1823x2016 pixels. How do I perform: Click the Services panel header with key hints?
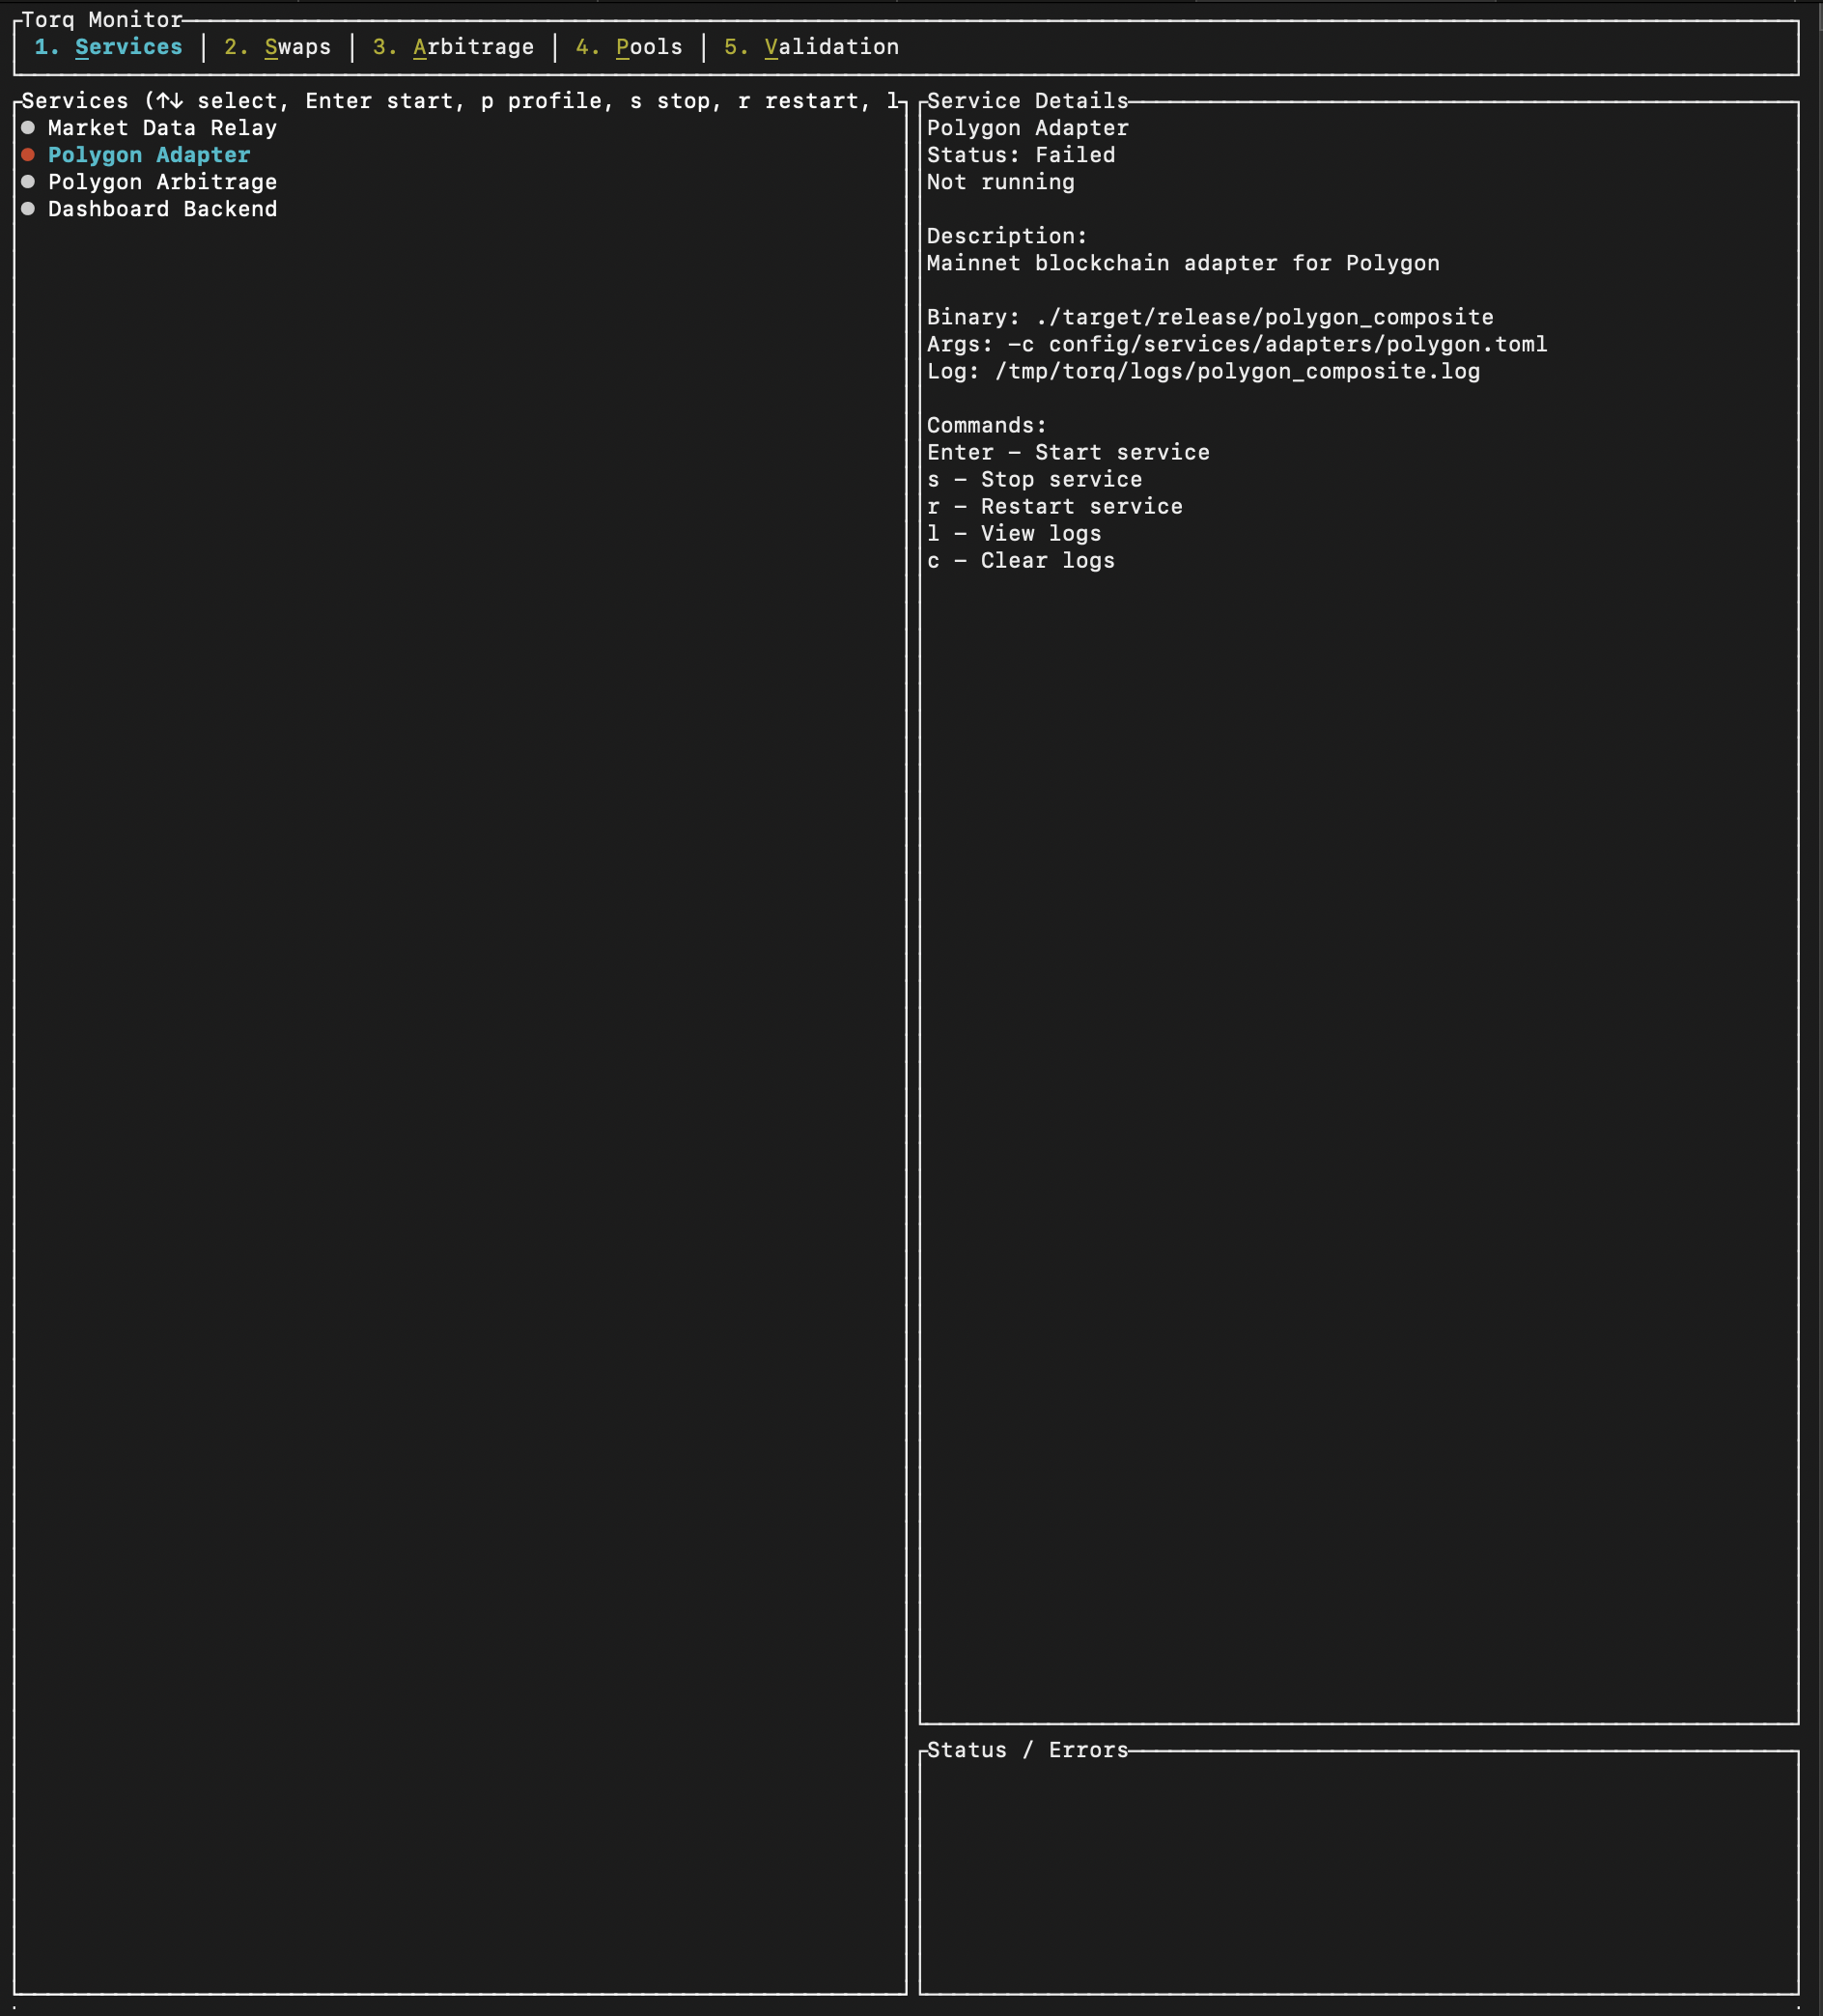coord(460,101)
